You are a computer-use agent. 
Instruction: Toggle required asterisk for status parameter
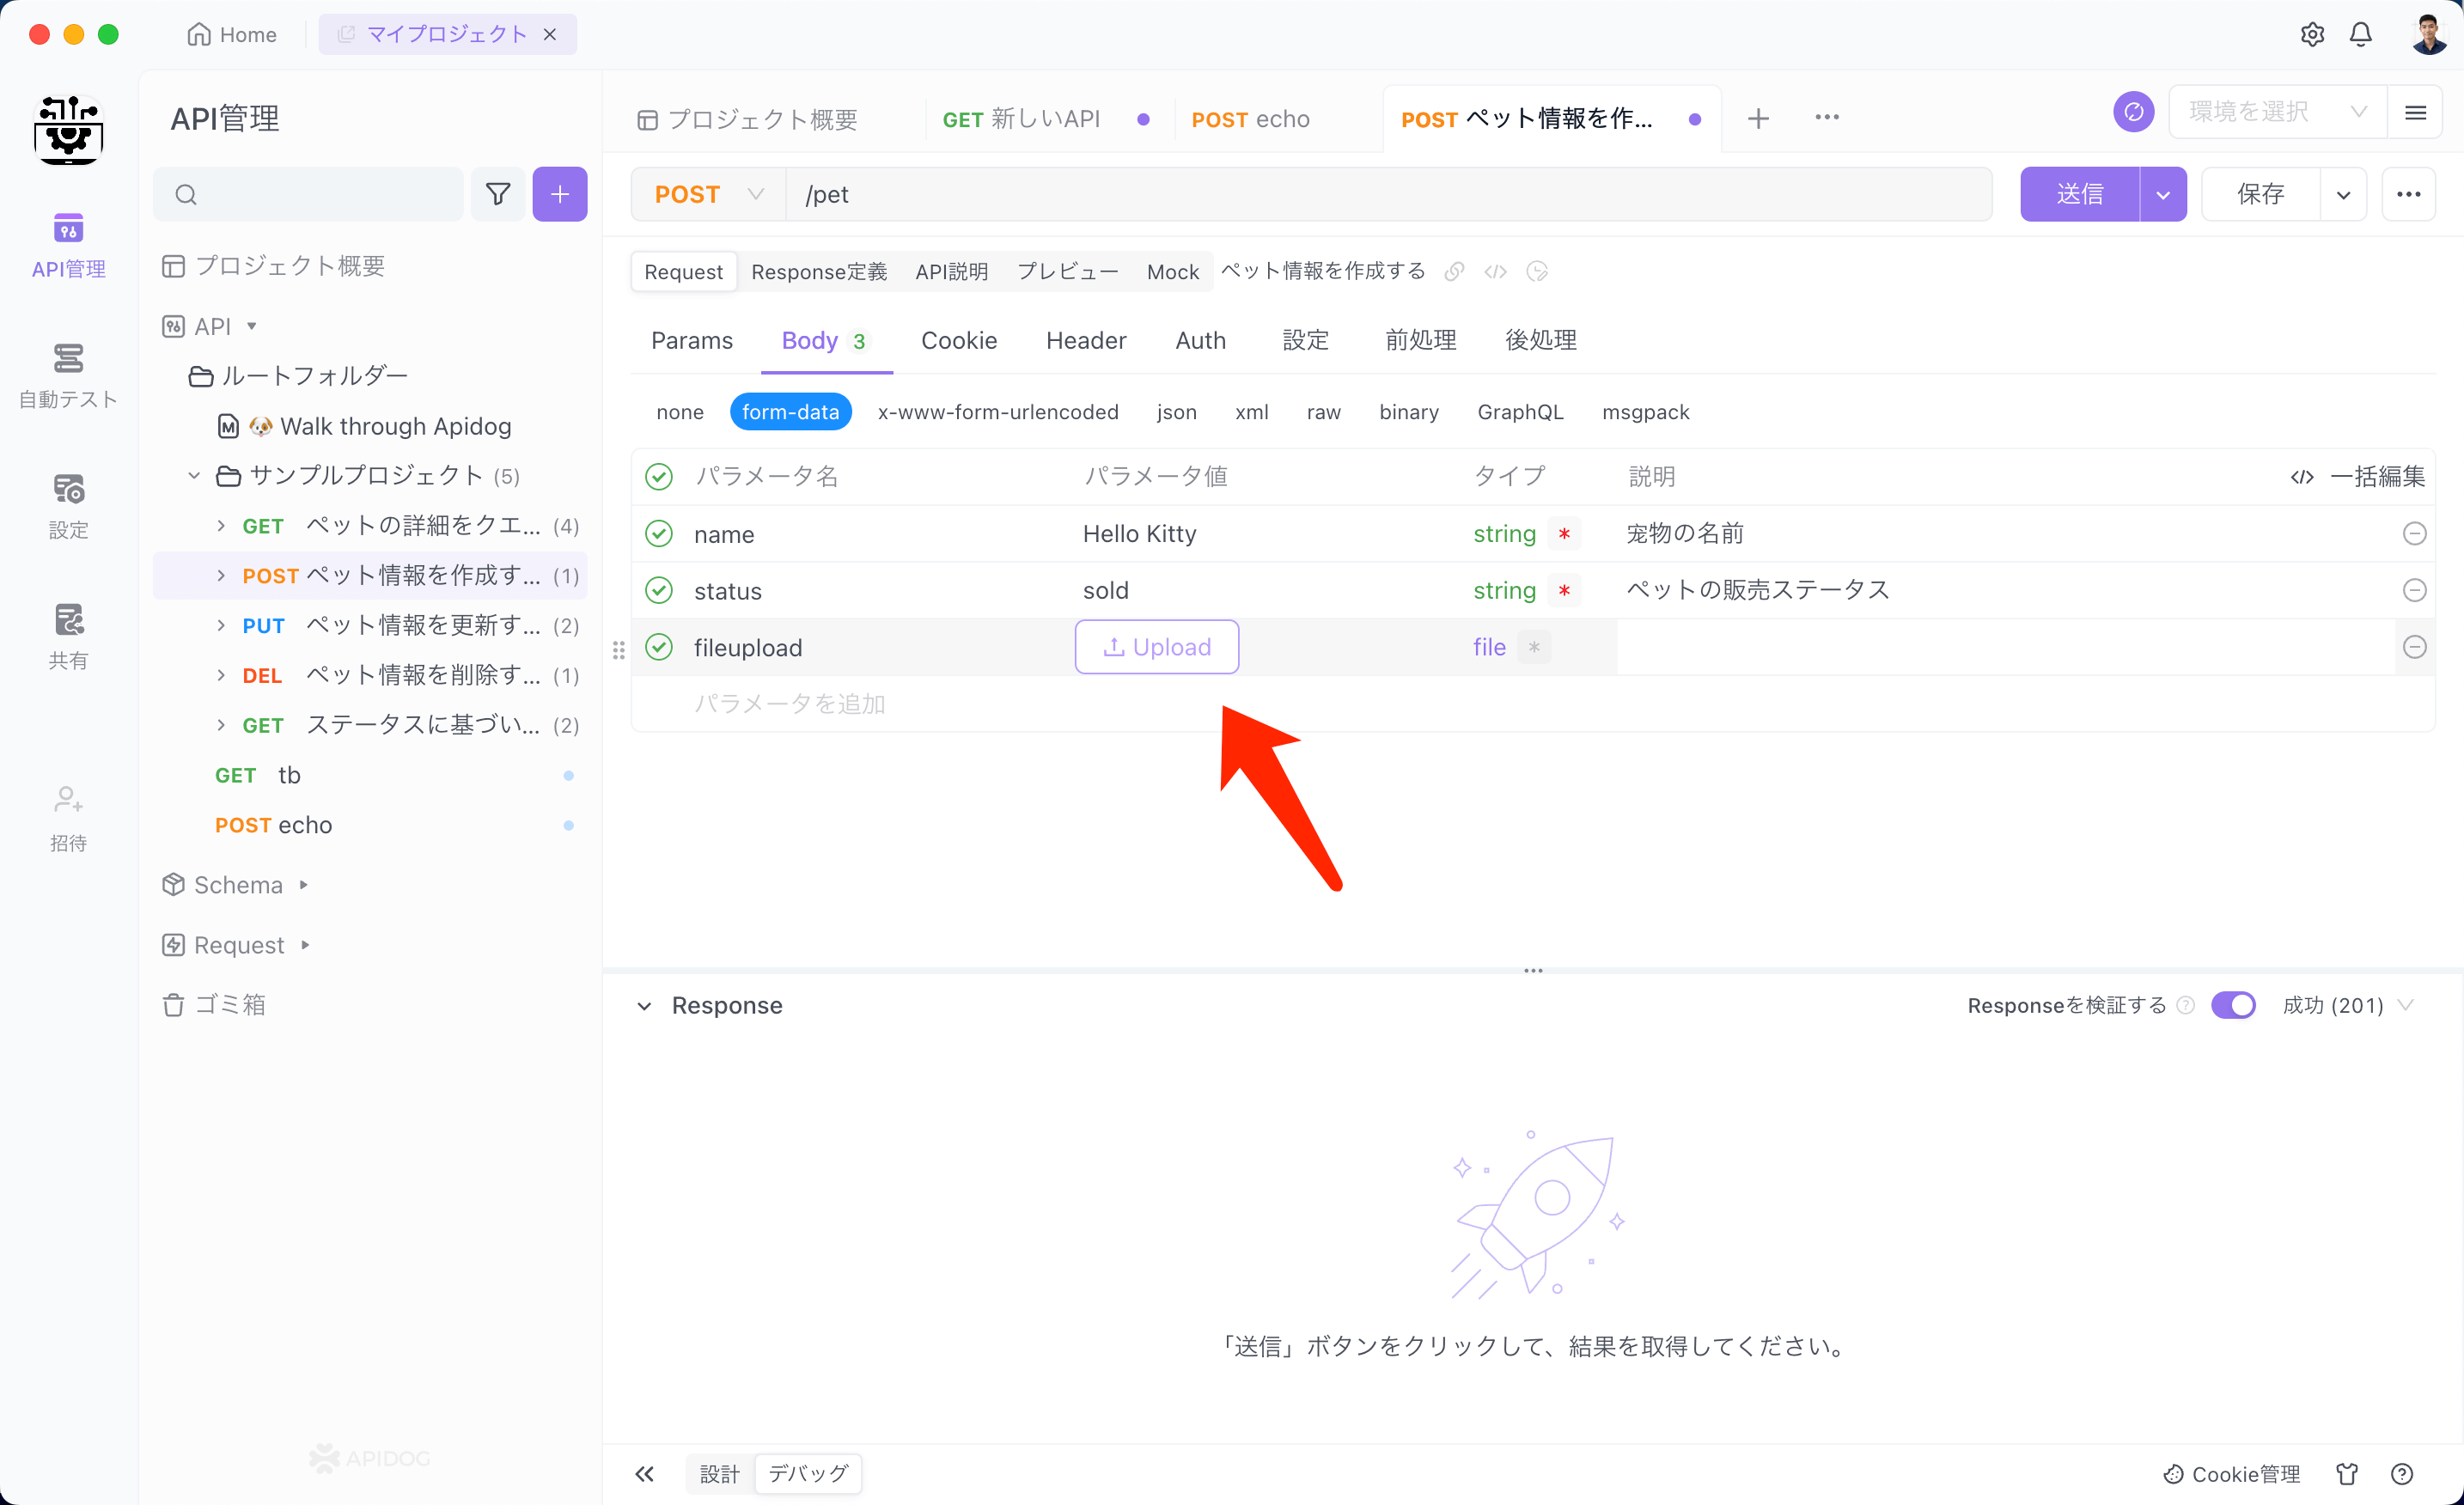(x=1564, y=590)
